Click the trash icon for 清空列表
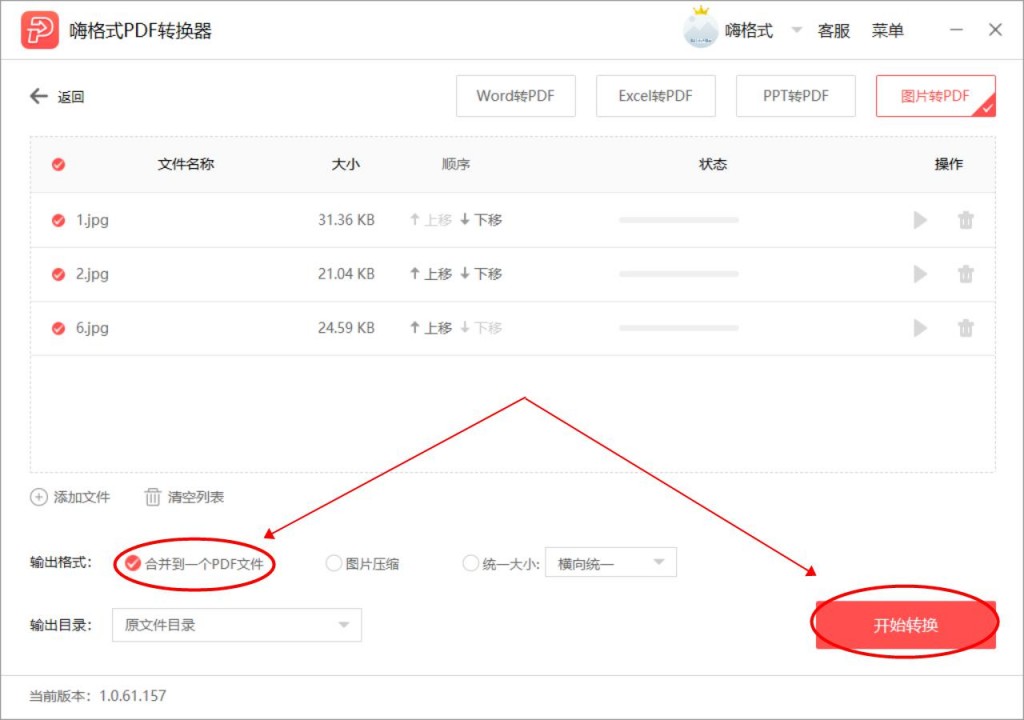 (x=152, y=497)
